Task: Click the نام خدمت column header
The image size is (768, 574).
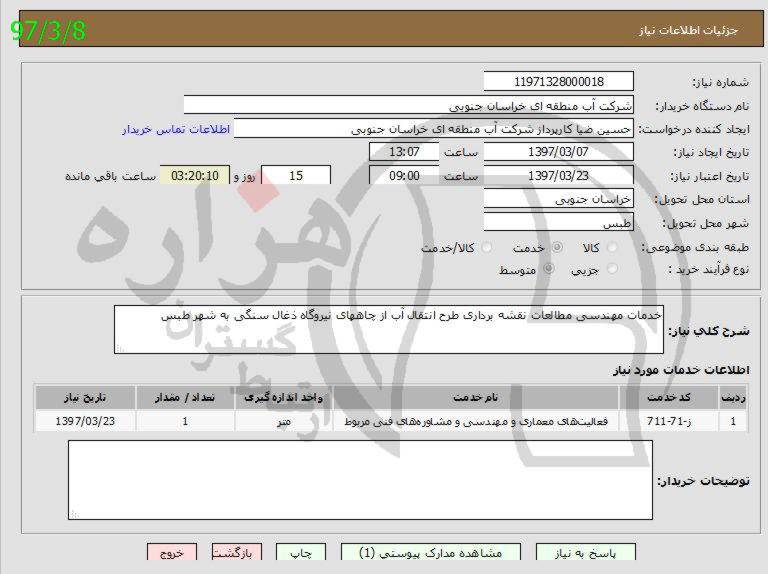Action: click(x=476, y=398)
